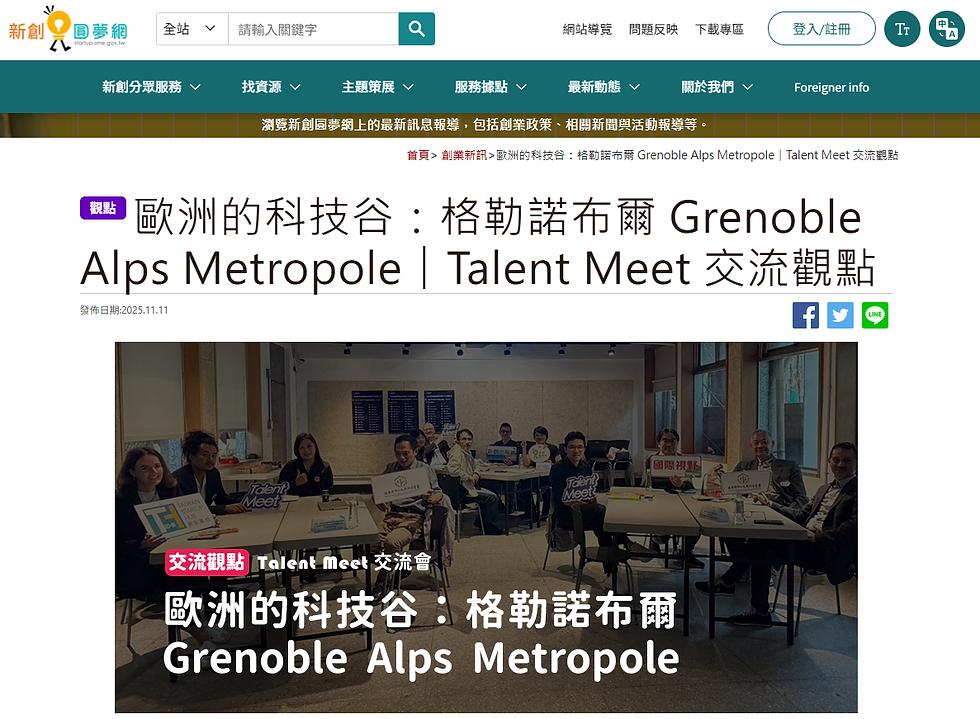Open the 最新動態 nav item

pos(604,87)
